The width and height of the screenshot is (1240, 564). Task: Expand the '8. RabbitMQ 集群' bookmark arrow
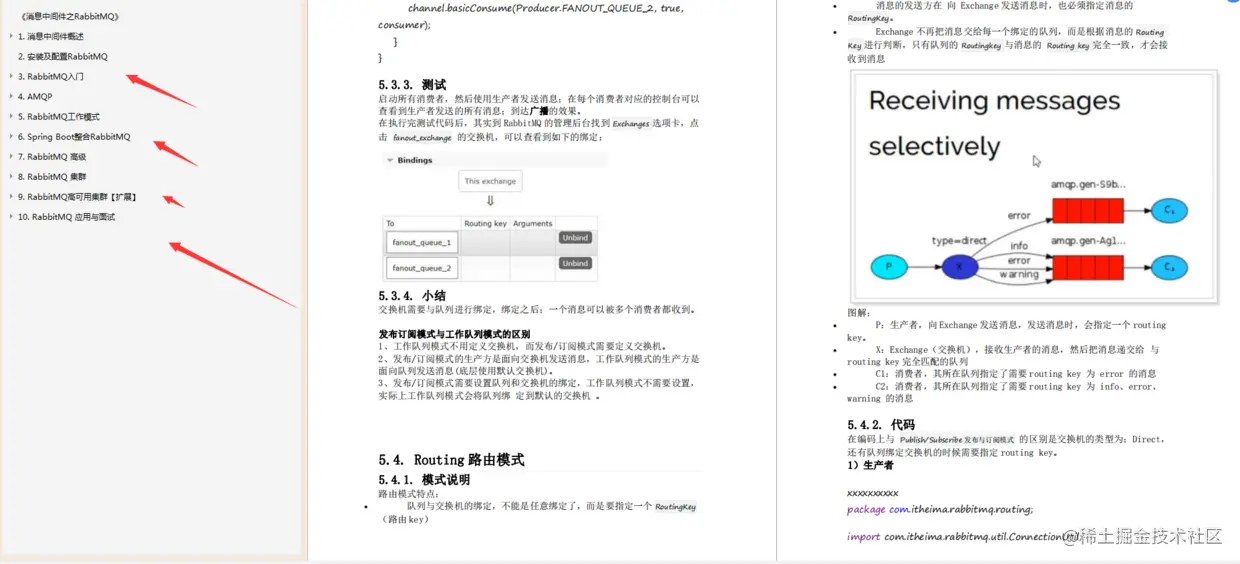11,177
